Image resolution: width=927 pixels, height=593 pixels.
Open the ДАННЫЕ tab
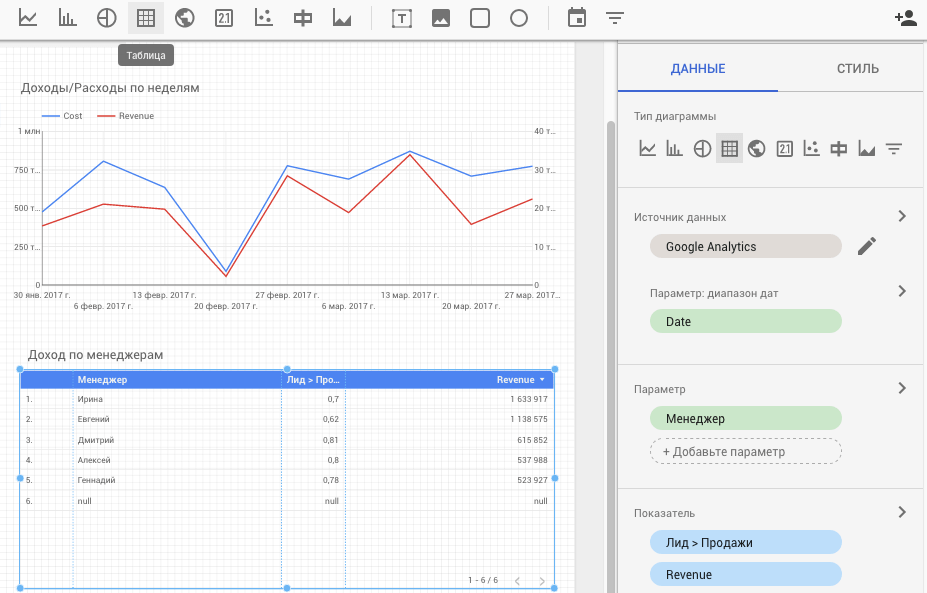click(x=698, y=69)
